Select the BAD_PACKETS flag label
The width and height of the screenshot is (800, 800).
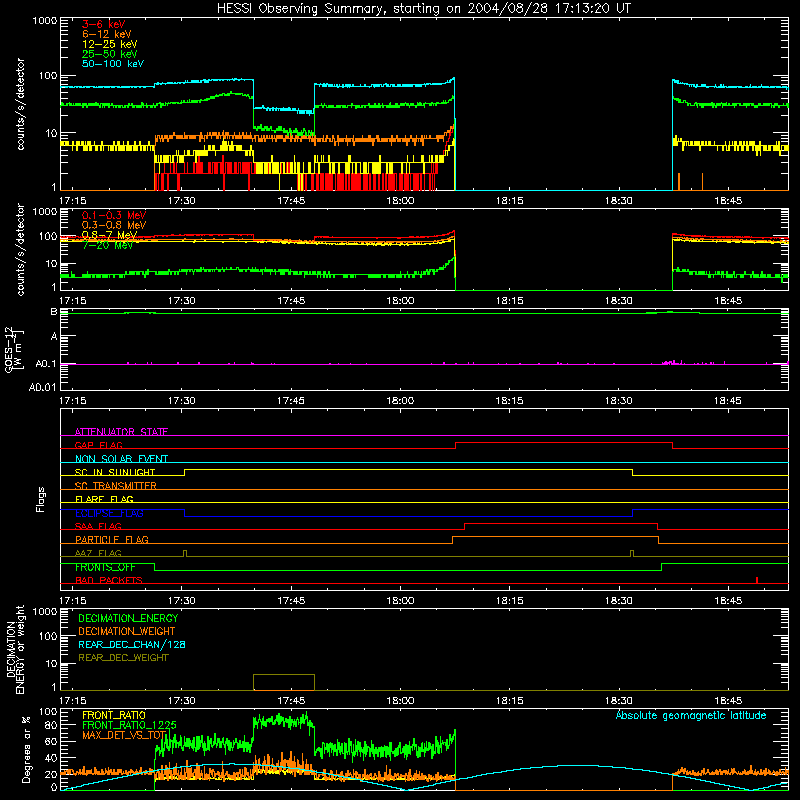pyautogui.click(x=109, y=580)
